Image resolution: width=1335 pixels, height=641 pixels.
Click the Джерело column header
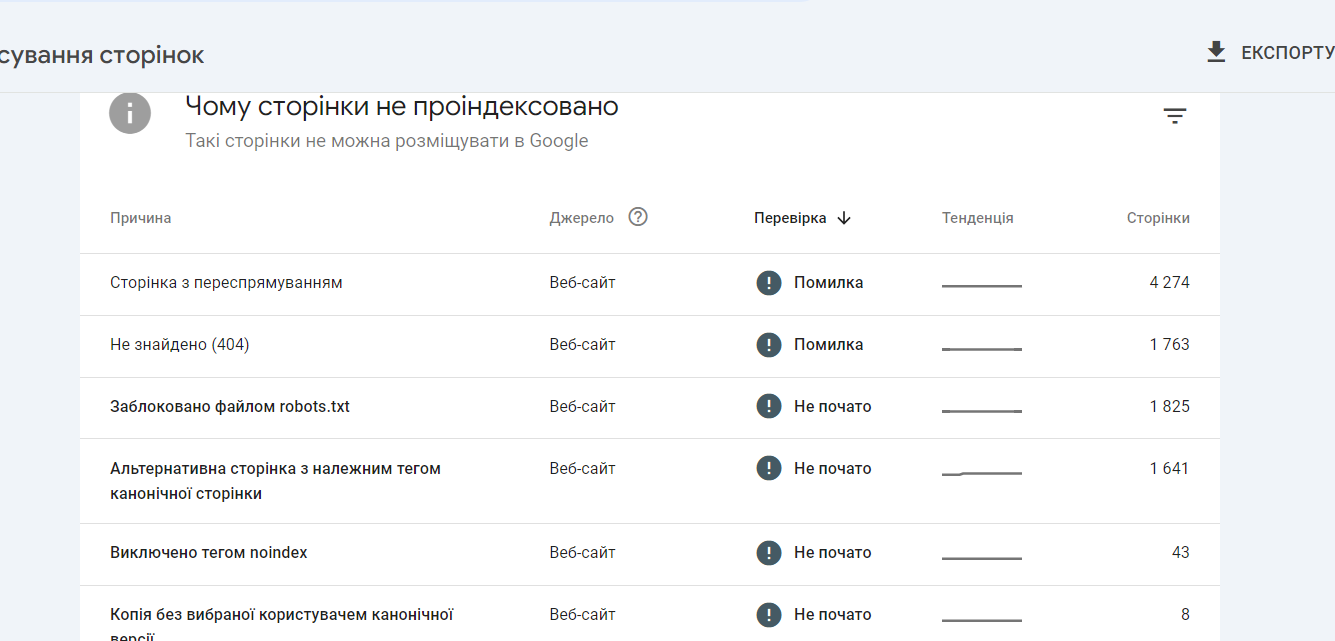tap(581, 218)
